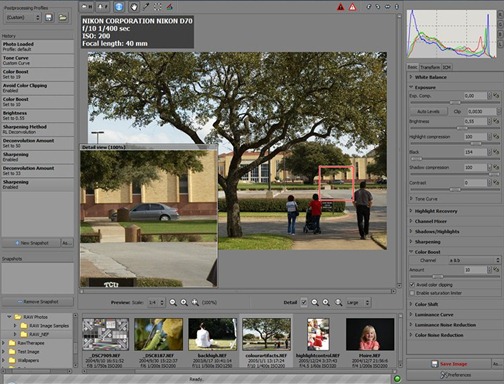Expand the Channel Mixer section
The width and height of the screenshot is (504, 384).
click(x=430, y=221)
